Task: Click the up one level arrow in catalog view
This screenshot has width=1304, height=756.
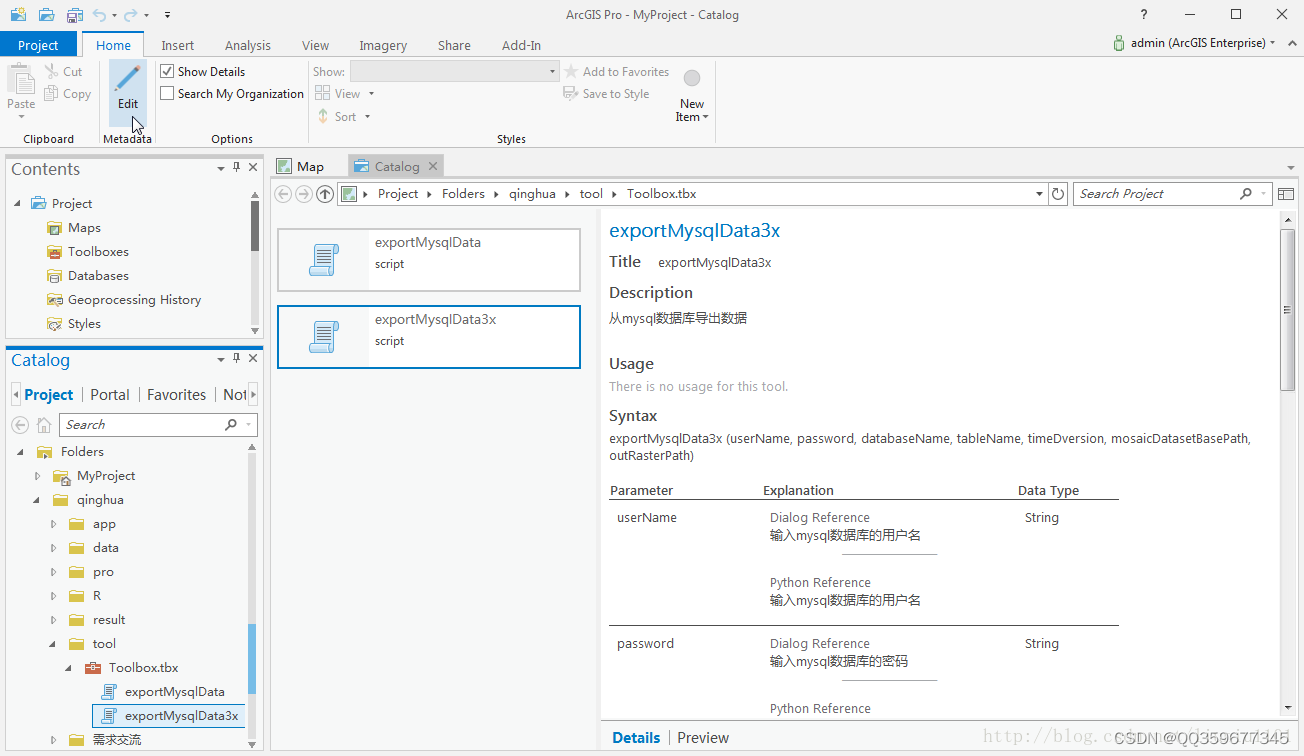Action: click(325, 194)
